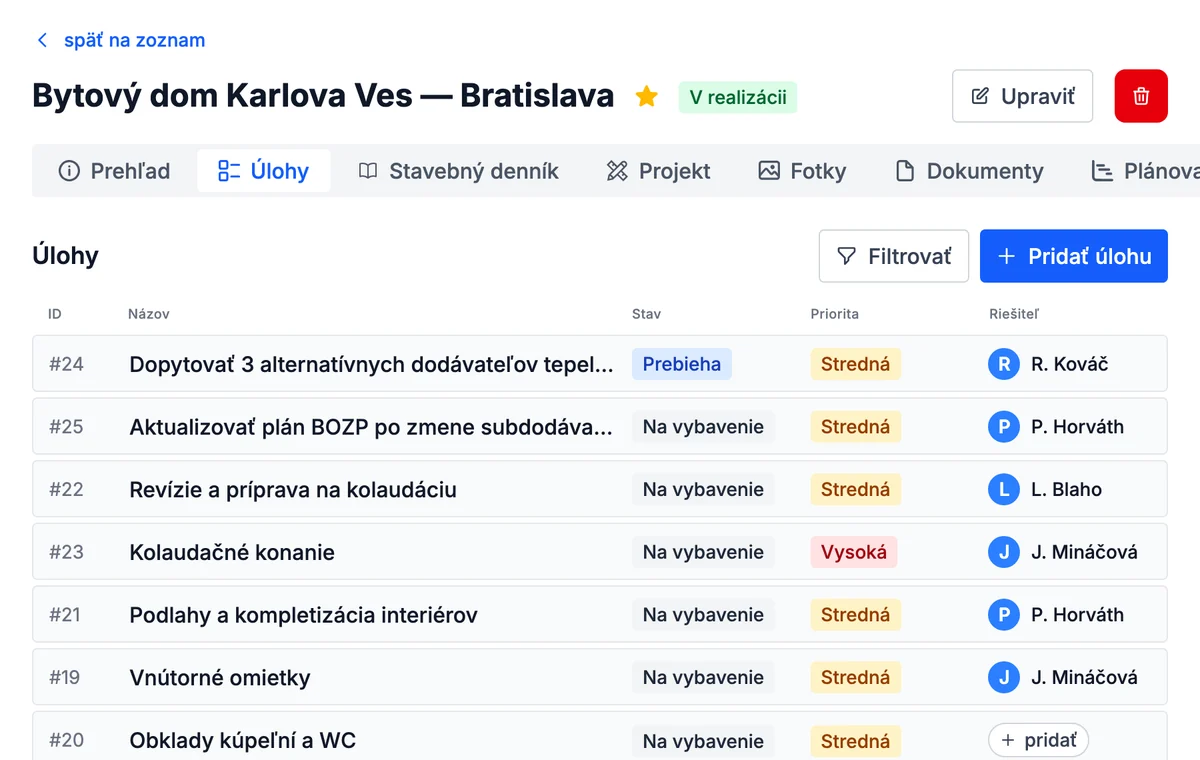
Task: Open the Dokumenty tab
Action: point(969,171)
